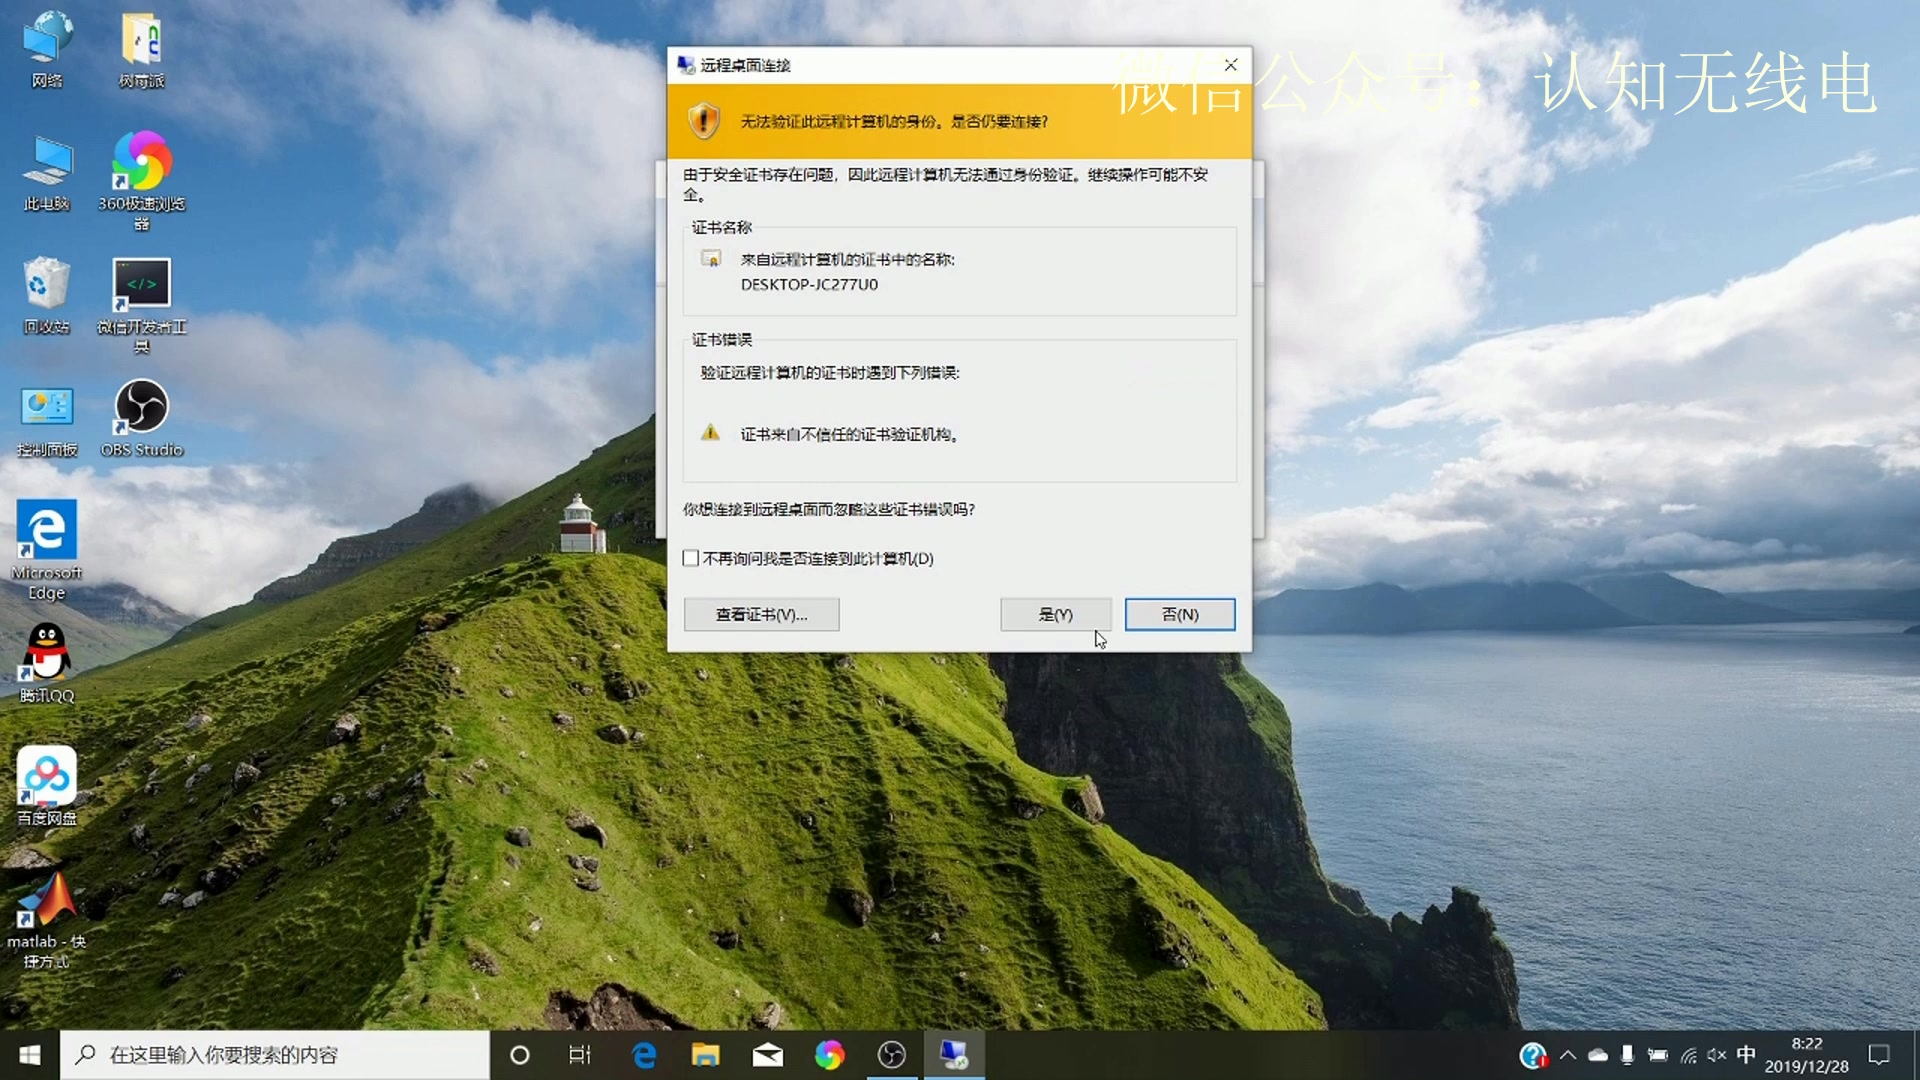Click the Yes (是) button
The height and width of the screenshot is (1080, 1920).
pos(1055,614)
